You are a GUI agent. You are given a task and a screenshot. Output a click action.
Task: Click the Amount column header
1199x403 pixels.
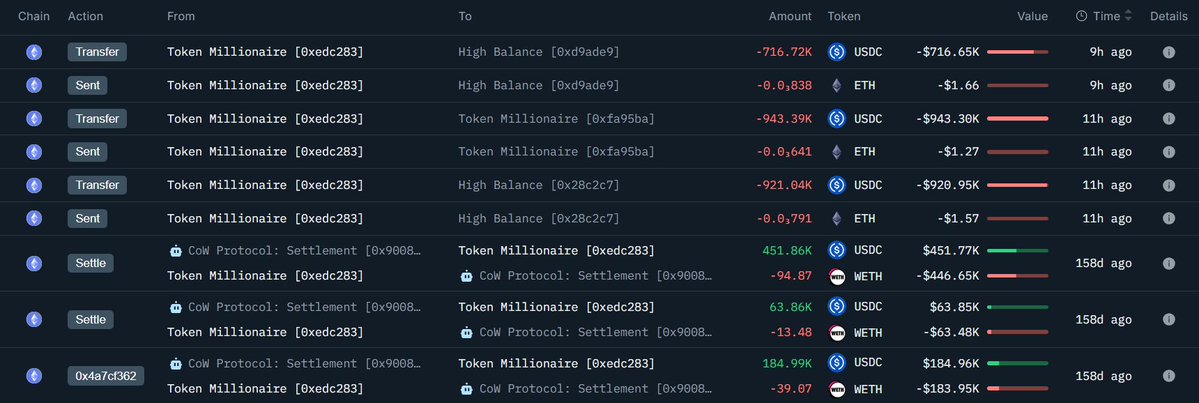point(790,16)
